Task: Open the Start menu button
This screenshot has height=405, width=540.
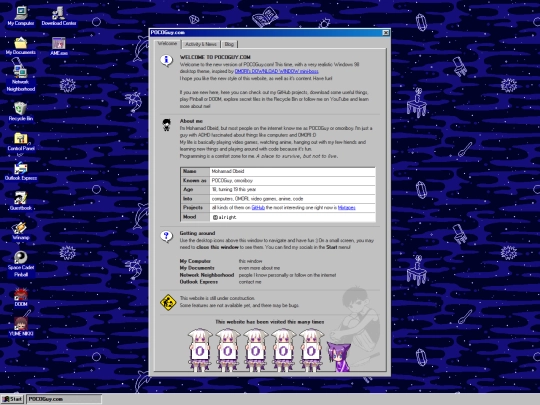Action: [x=12, y=399]
